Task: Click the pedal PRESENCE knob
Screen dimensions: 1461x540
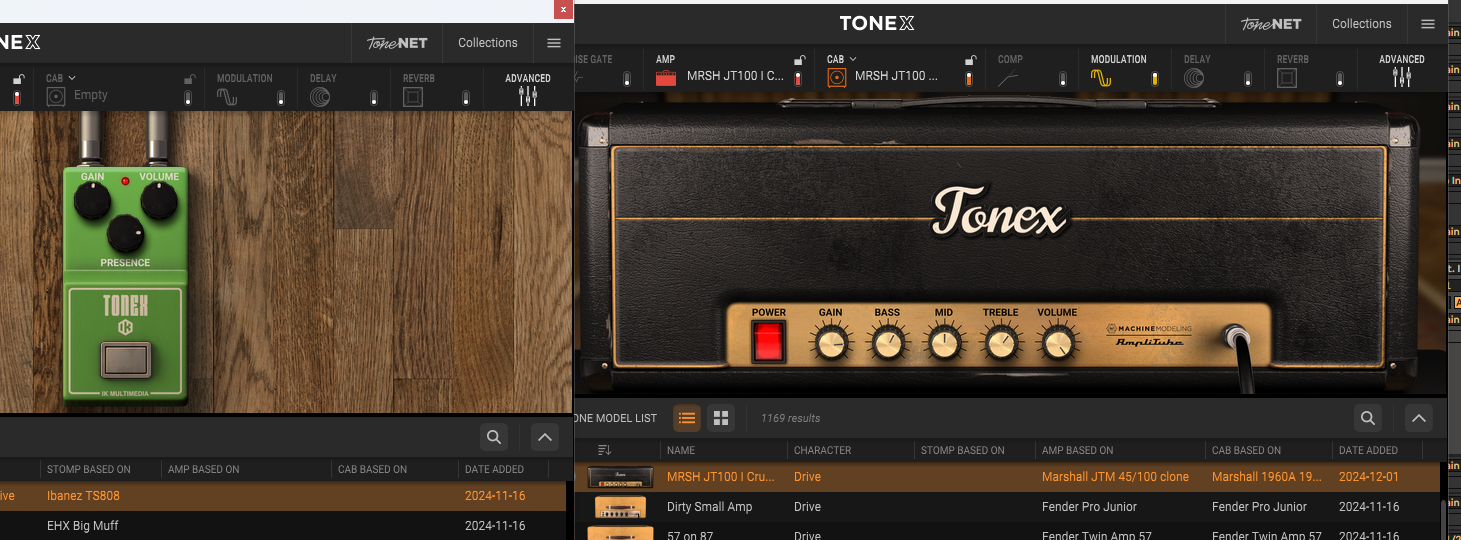Action: tap(126, 233)
